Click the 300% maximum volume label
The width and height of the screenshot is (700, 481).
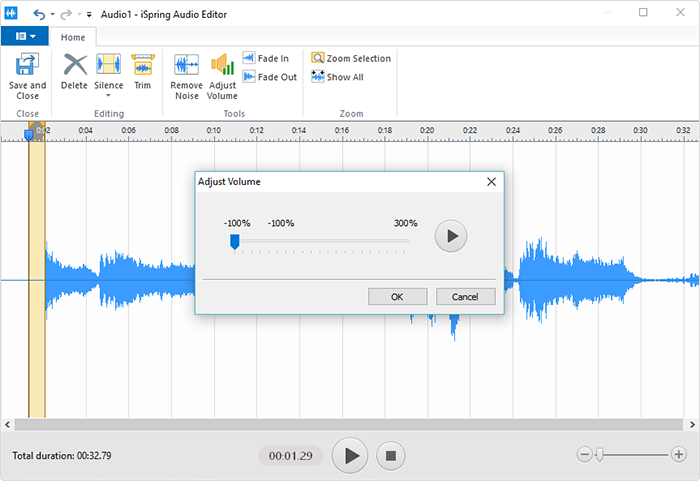(405, 223)
